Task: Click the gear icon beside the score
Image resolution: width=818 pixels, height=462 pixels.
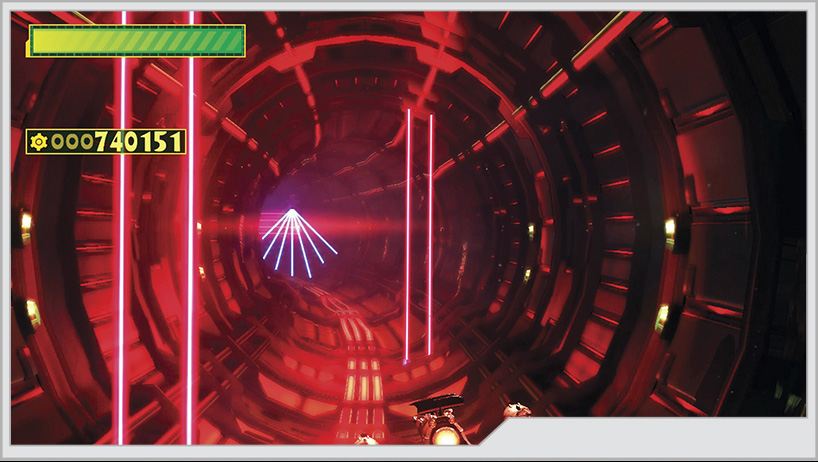Action: click(x=39, y=142)
